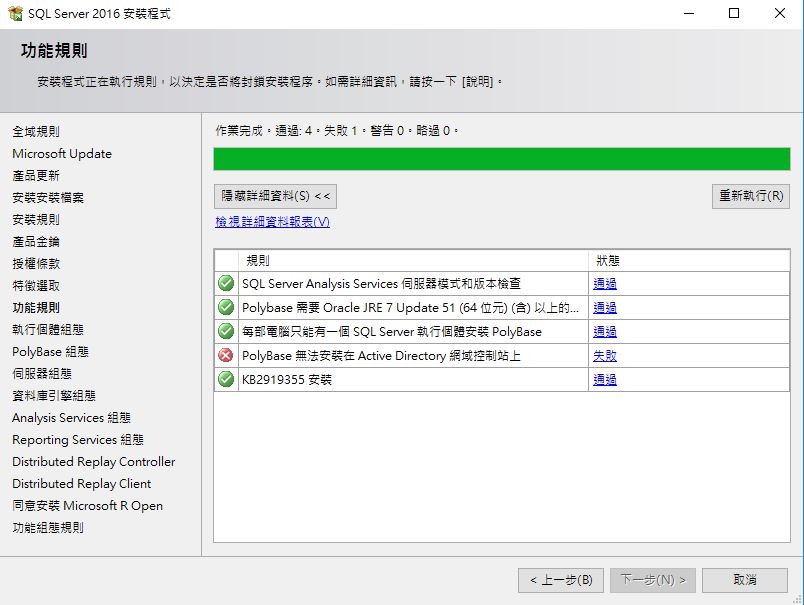Re-run rules with 重新執行(R) button
The width and height of the screenshot is (804, 605).
pos(751,196)
